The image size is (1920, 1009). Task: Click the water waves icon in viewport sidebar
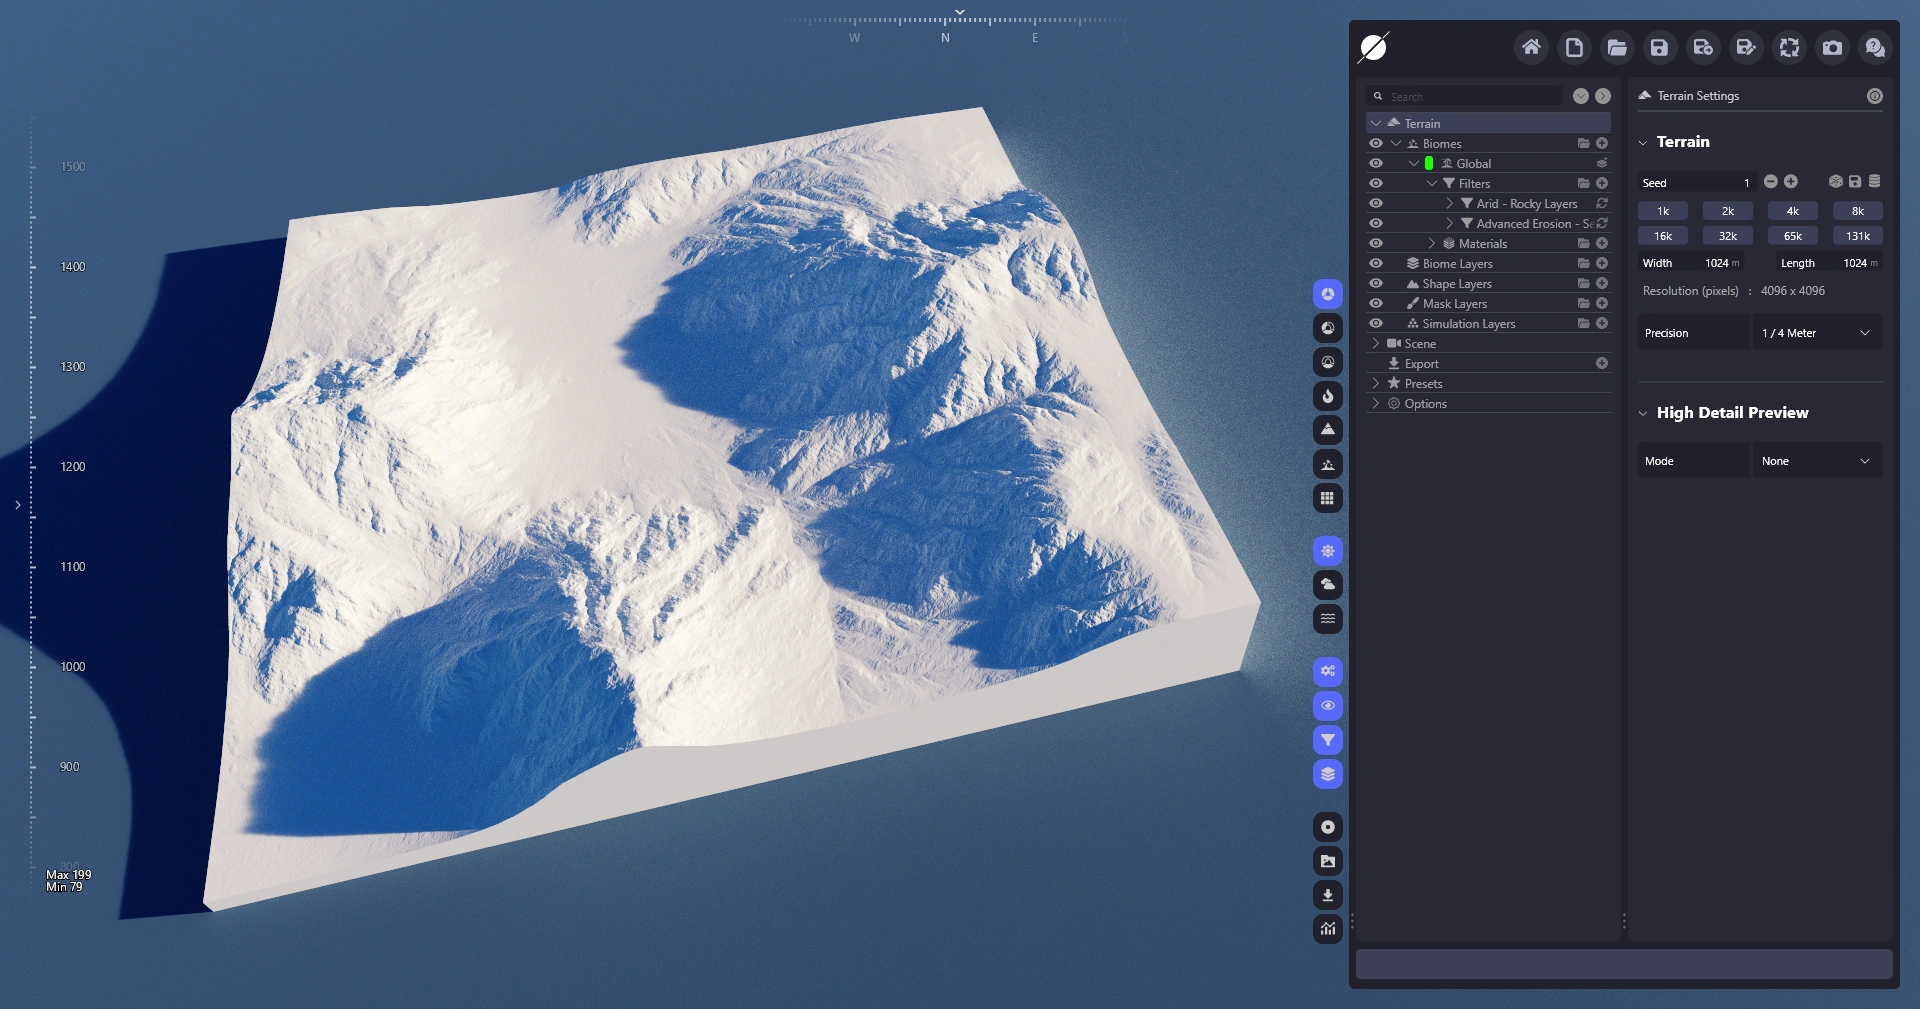(1327, 619)
